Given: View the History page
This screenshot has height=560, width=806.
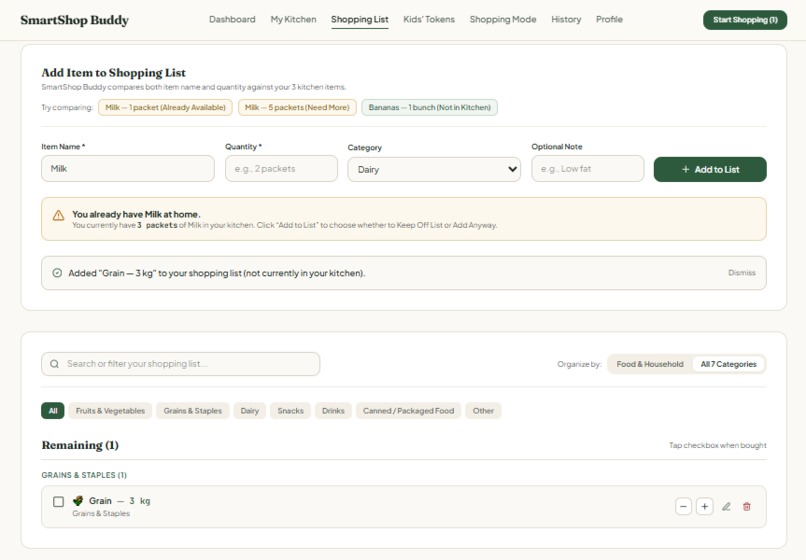Looking at the screenshot, I should (x=566, y=20).
